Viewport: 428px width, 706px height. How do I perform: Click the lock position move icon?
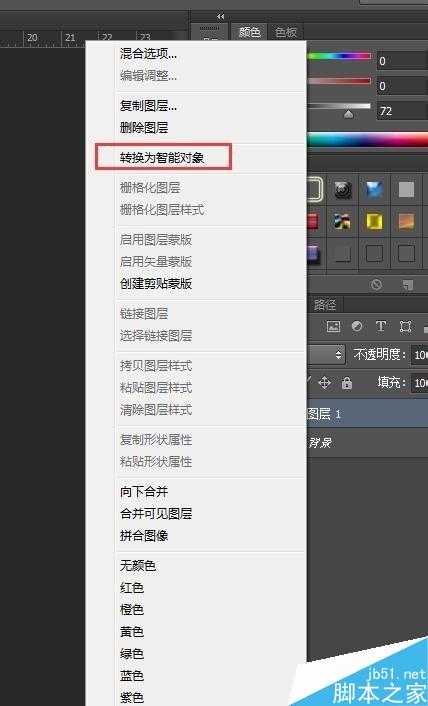pos(324,383)
